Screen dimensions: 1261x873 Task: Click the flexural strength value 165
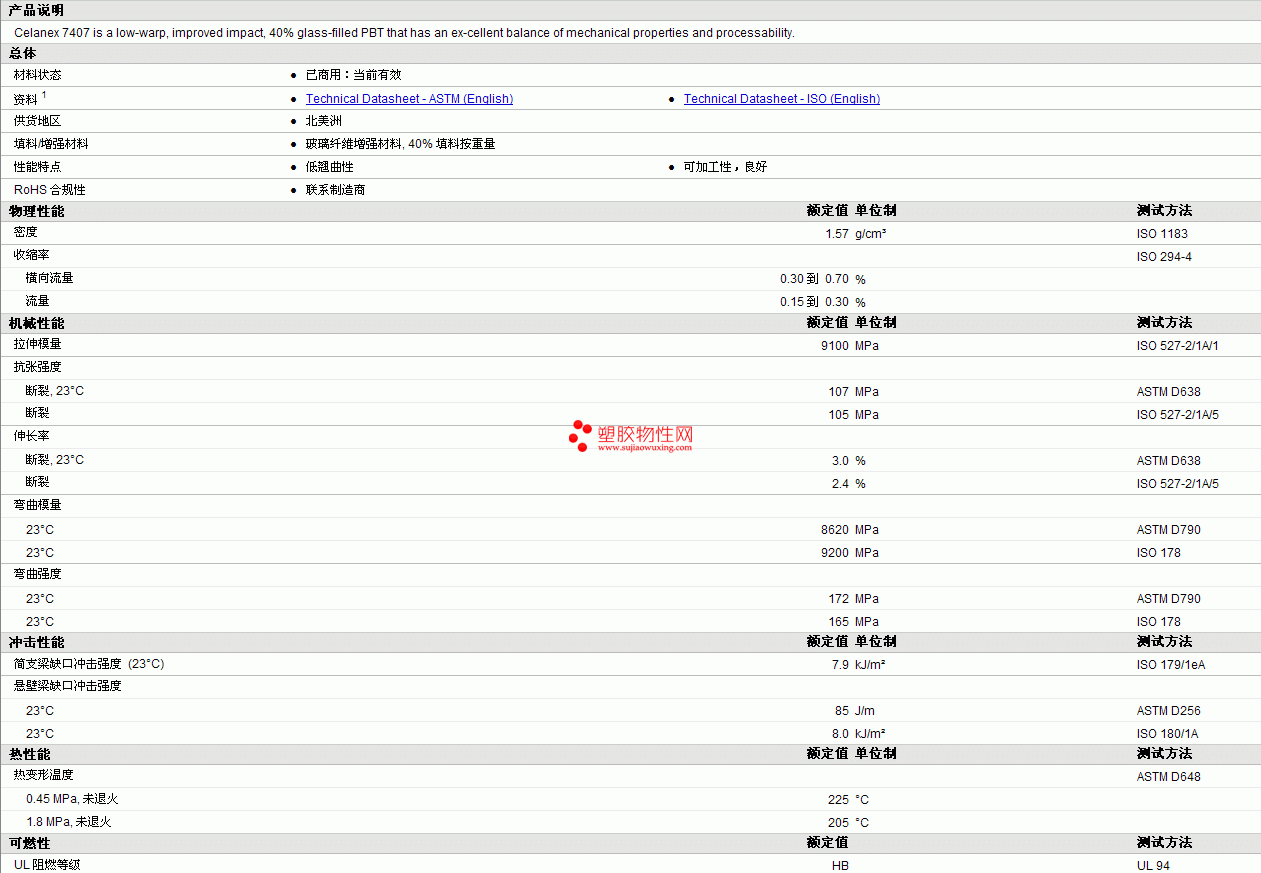(x=838, y=622)
